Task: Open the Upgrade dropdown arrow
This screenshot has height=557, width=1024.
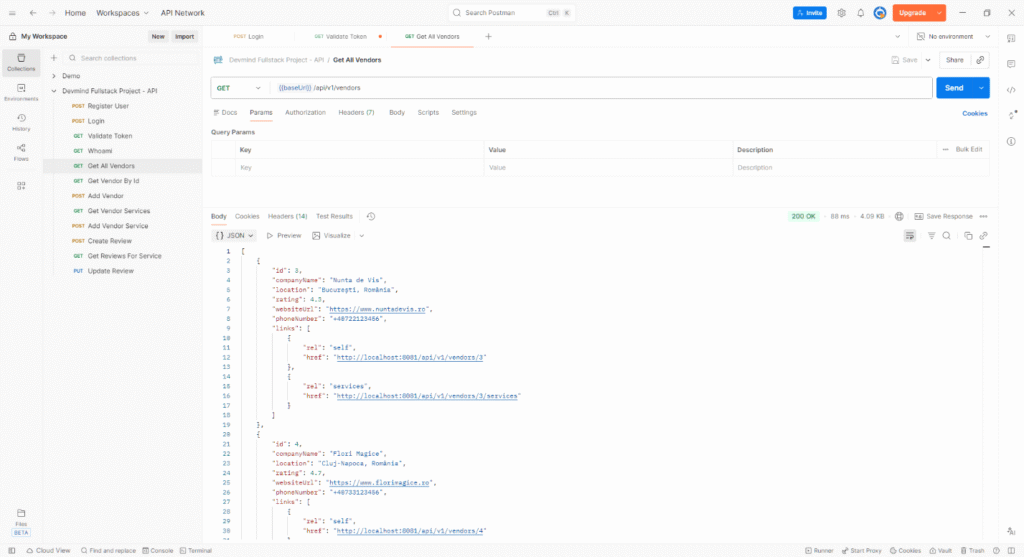Action: 939,13
